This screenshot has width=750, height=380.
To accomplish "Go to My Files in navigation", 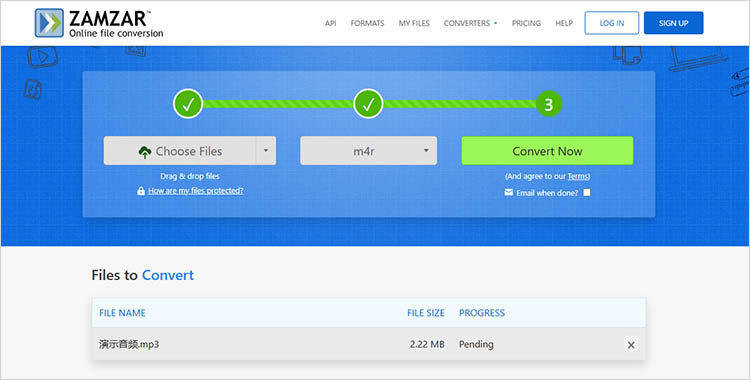I will click(414, 23).
